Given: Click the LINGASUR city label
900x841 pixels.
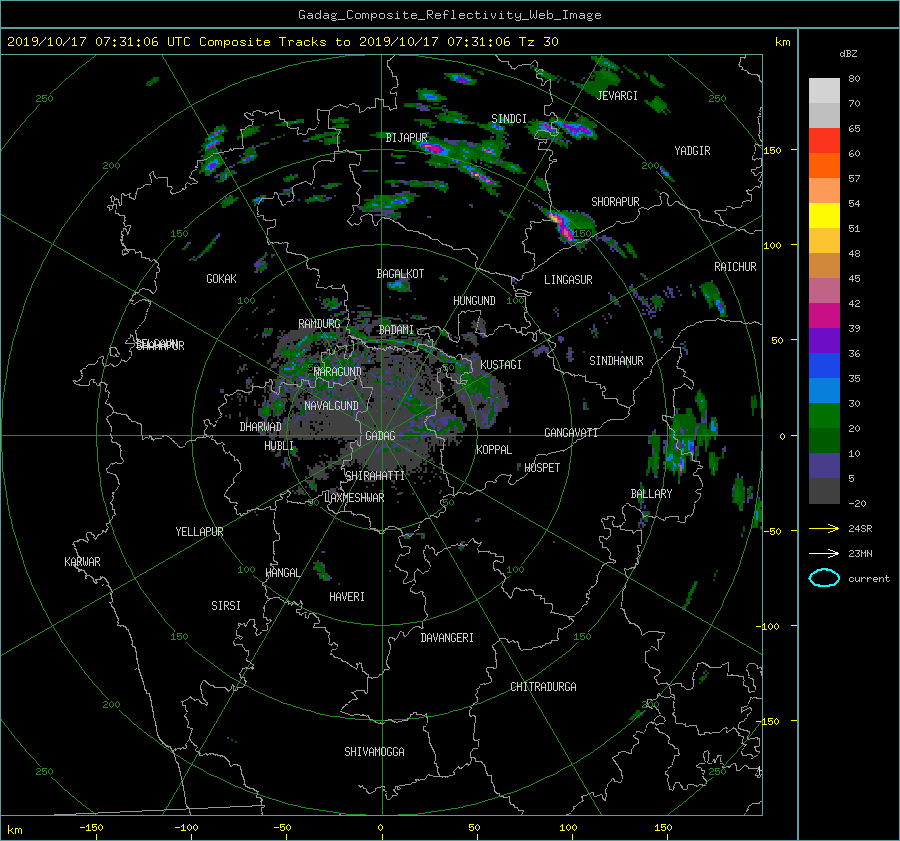Looking at the screenshot, I should (x=568, y=280).
